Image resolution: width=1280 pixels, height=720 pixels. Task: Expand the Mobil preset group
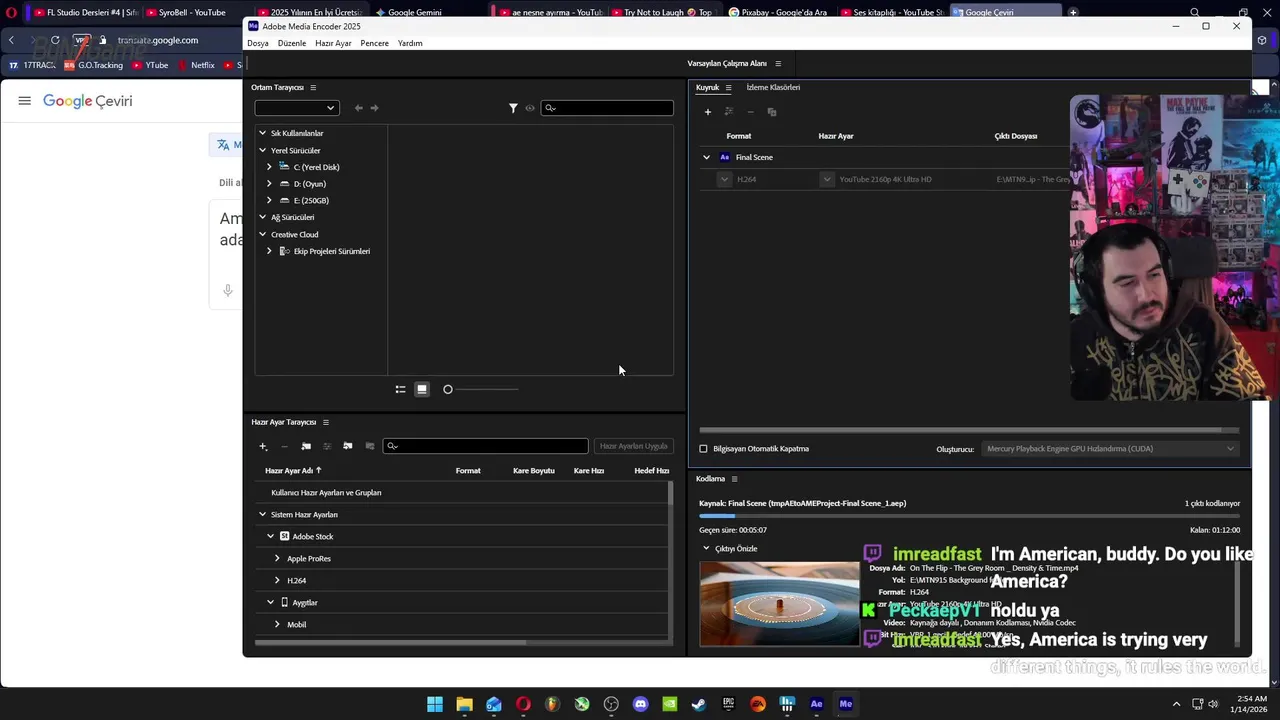277,625
